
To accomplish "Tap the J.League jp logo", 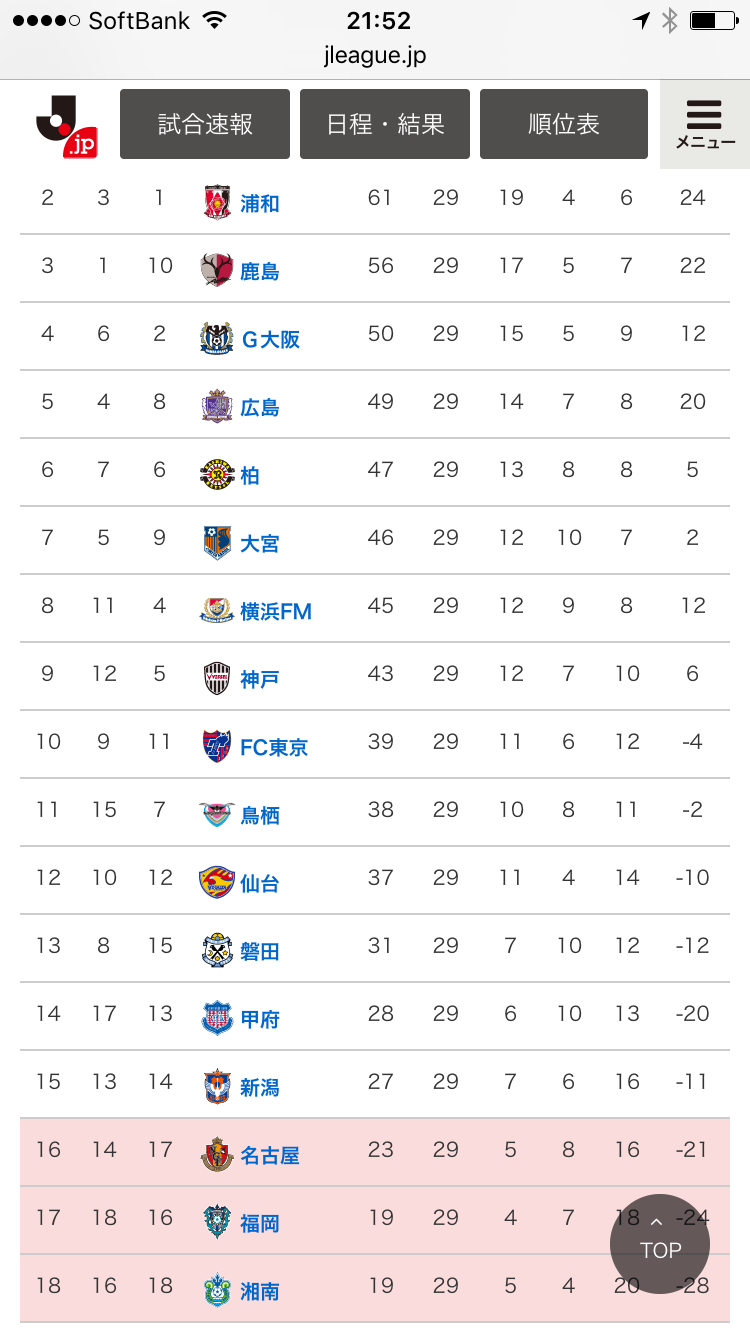I will (67, 125).
